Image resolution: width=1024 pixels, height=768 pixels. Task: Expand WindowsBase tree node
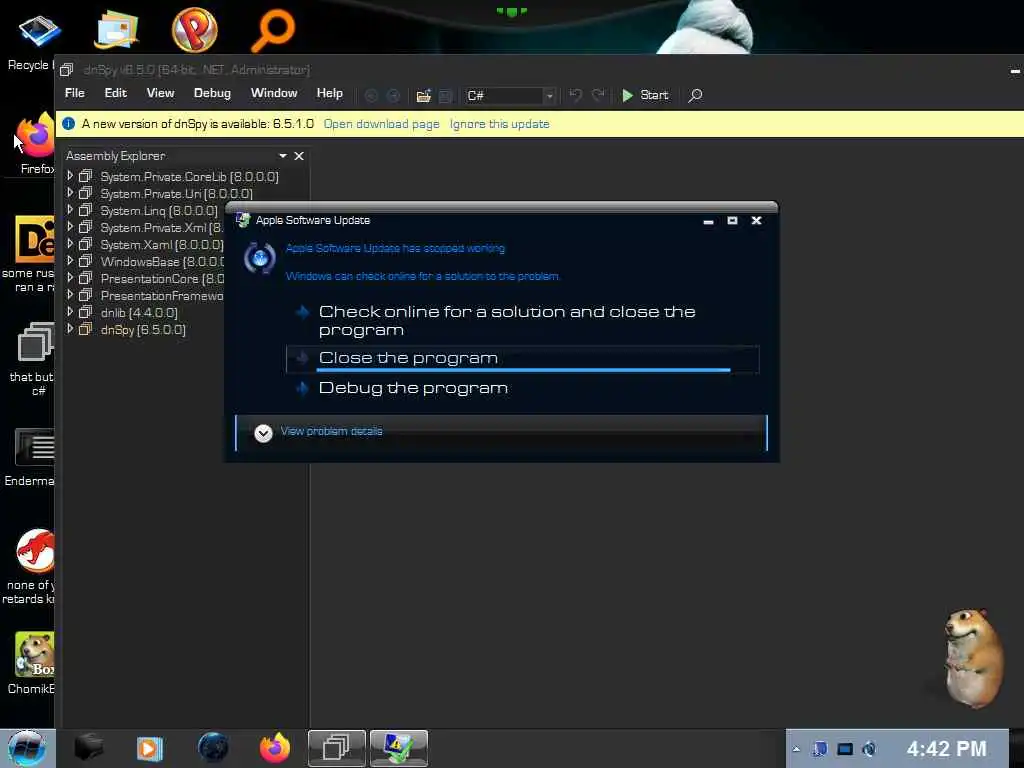(70, 261)
